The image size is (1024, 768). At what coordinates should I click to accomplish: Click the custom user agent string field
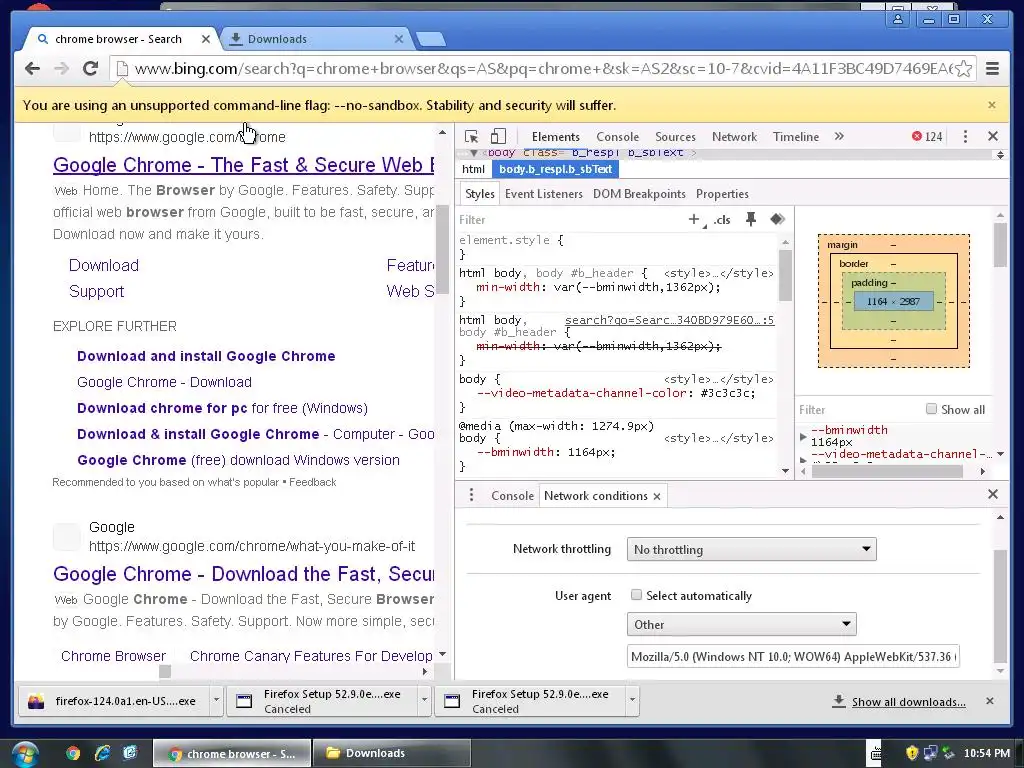click(x=793, y=656)
